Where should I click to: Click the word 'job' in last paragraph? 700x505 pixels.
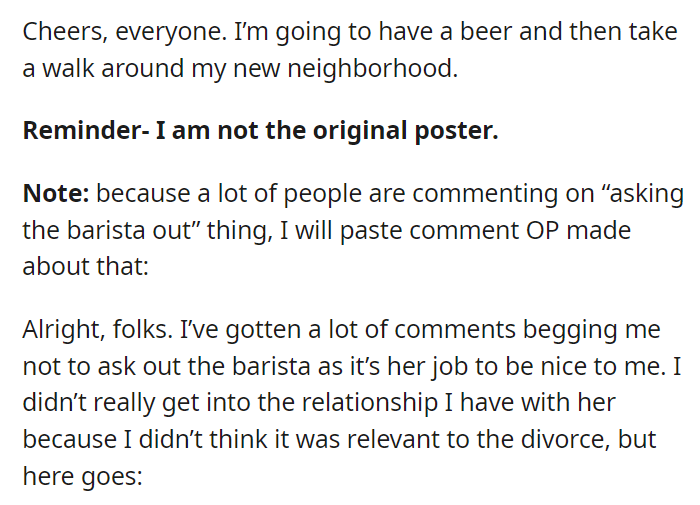pyautogui.click(x=449, y=367)
